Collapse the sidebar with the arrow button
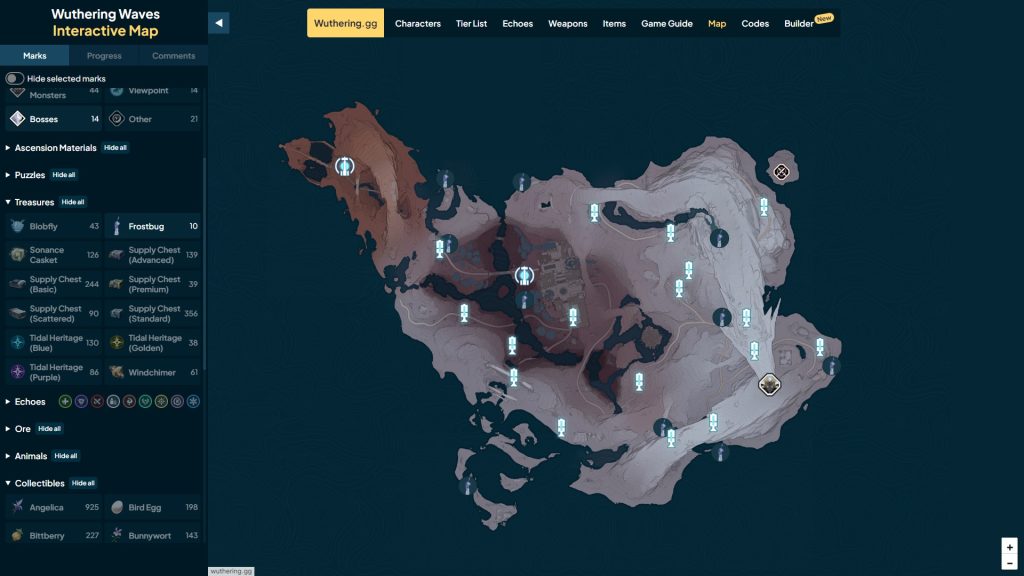1024x576 pixels. click(219, 23)
